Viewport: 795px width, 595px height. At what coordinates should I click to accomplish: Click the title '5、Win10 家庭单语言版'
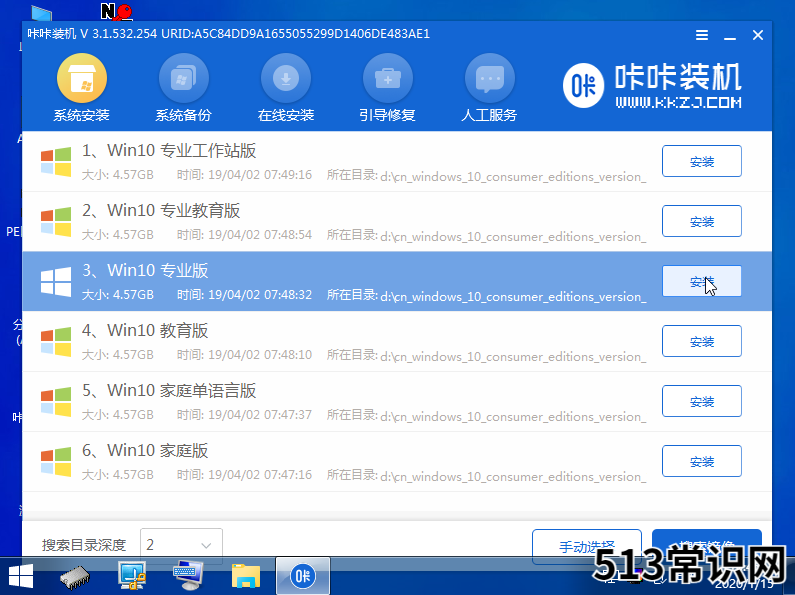169,390
